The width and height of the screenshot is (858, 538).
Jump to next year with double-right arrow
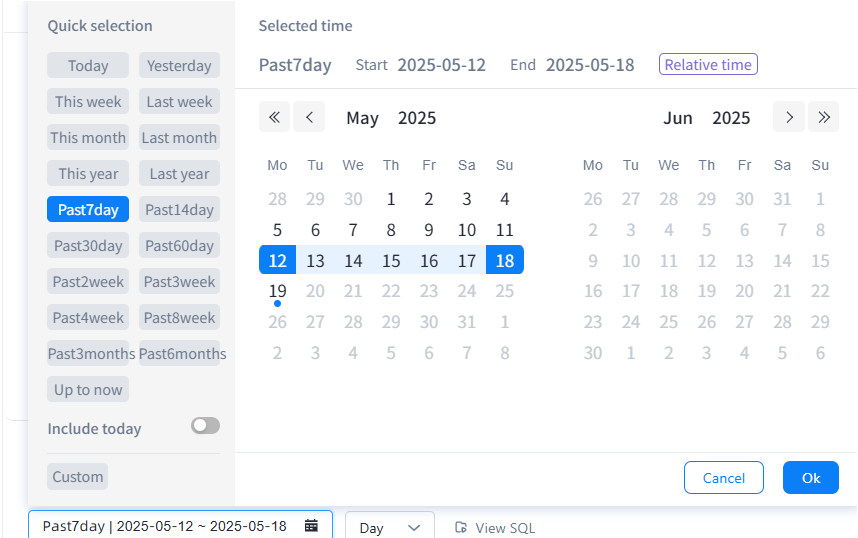tap(823, 117)
